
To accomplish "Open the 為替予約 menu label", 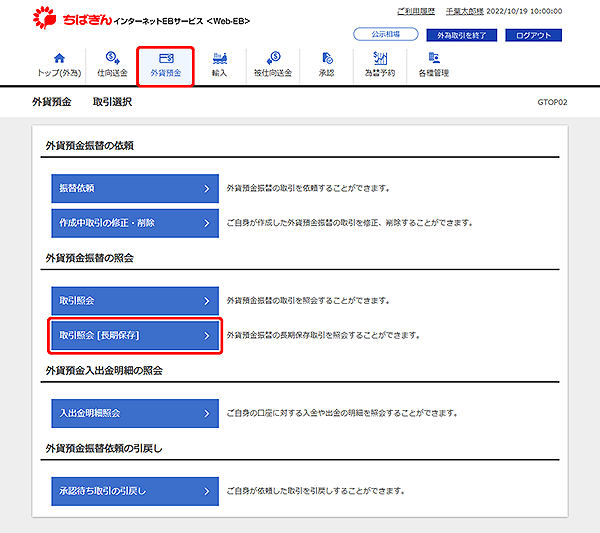I will [x=380, y=73].
